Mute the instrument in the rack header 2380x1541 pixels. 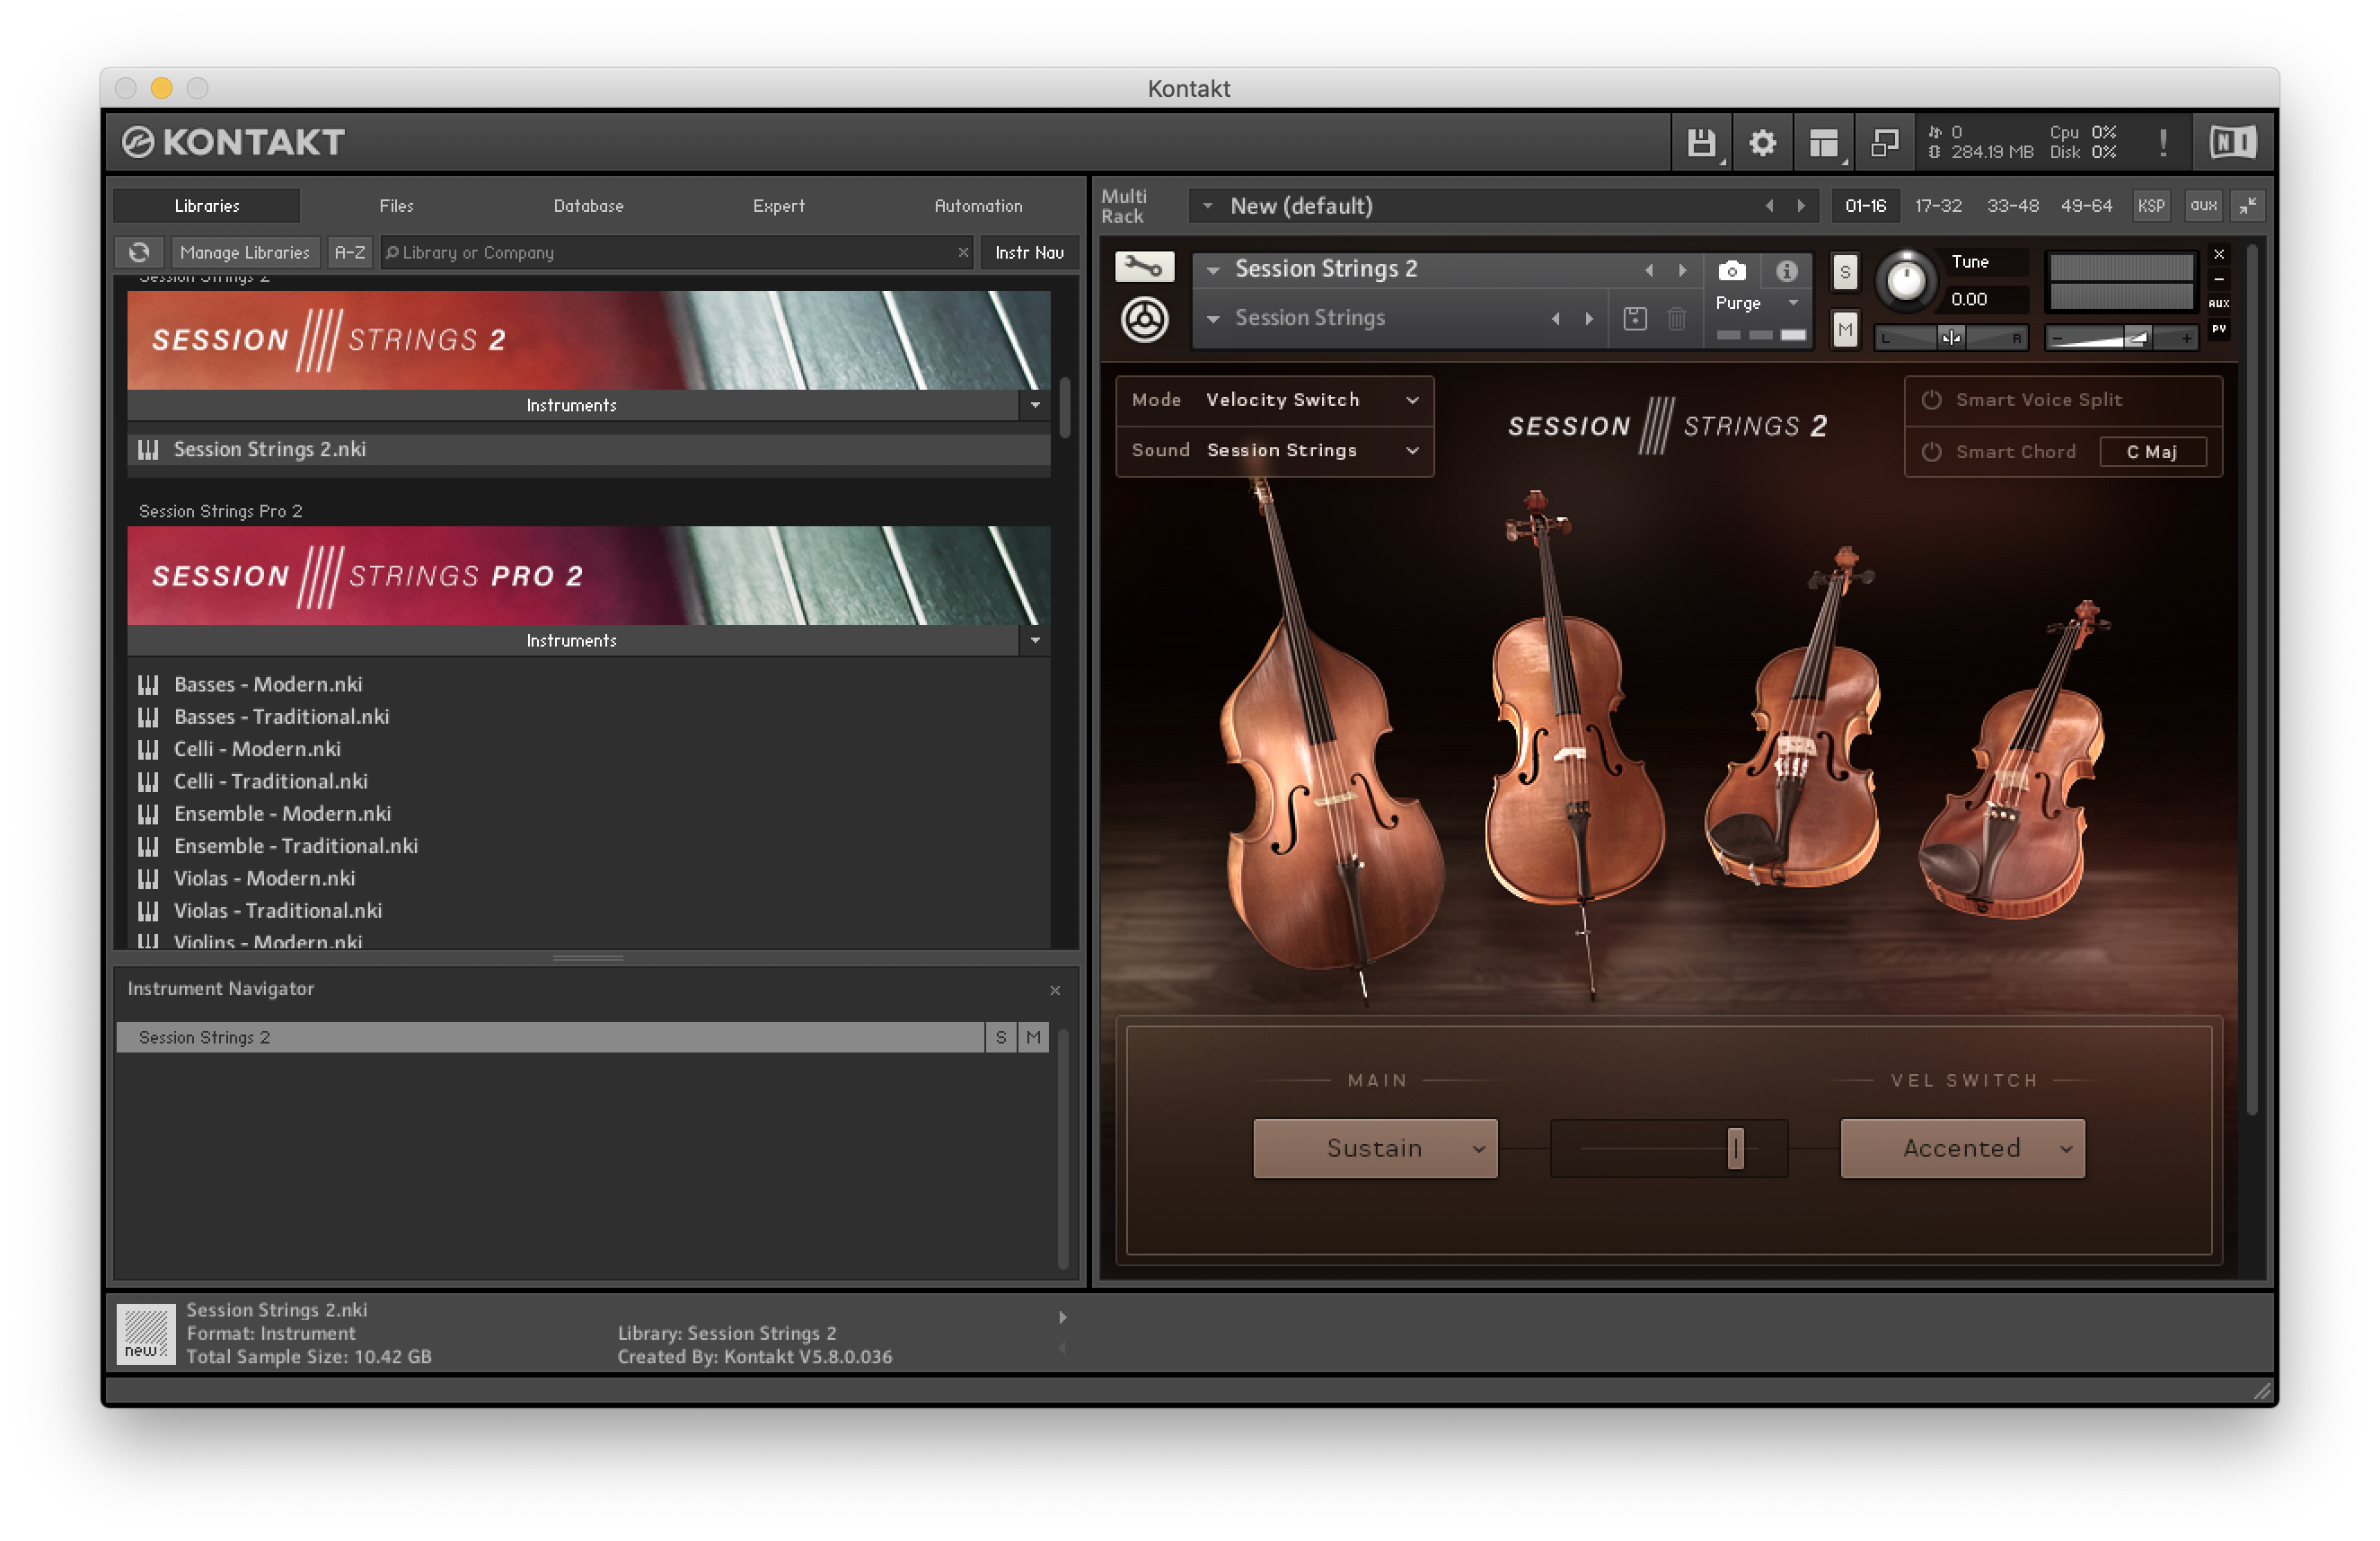click(1844, 329)
